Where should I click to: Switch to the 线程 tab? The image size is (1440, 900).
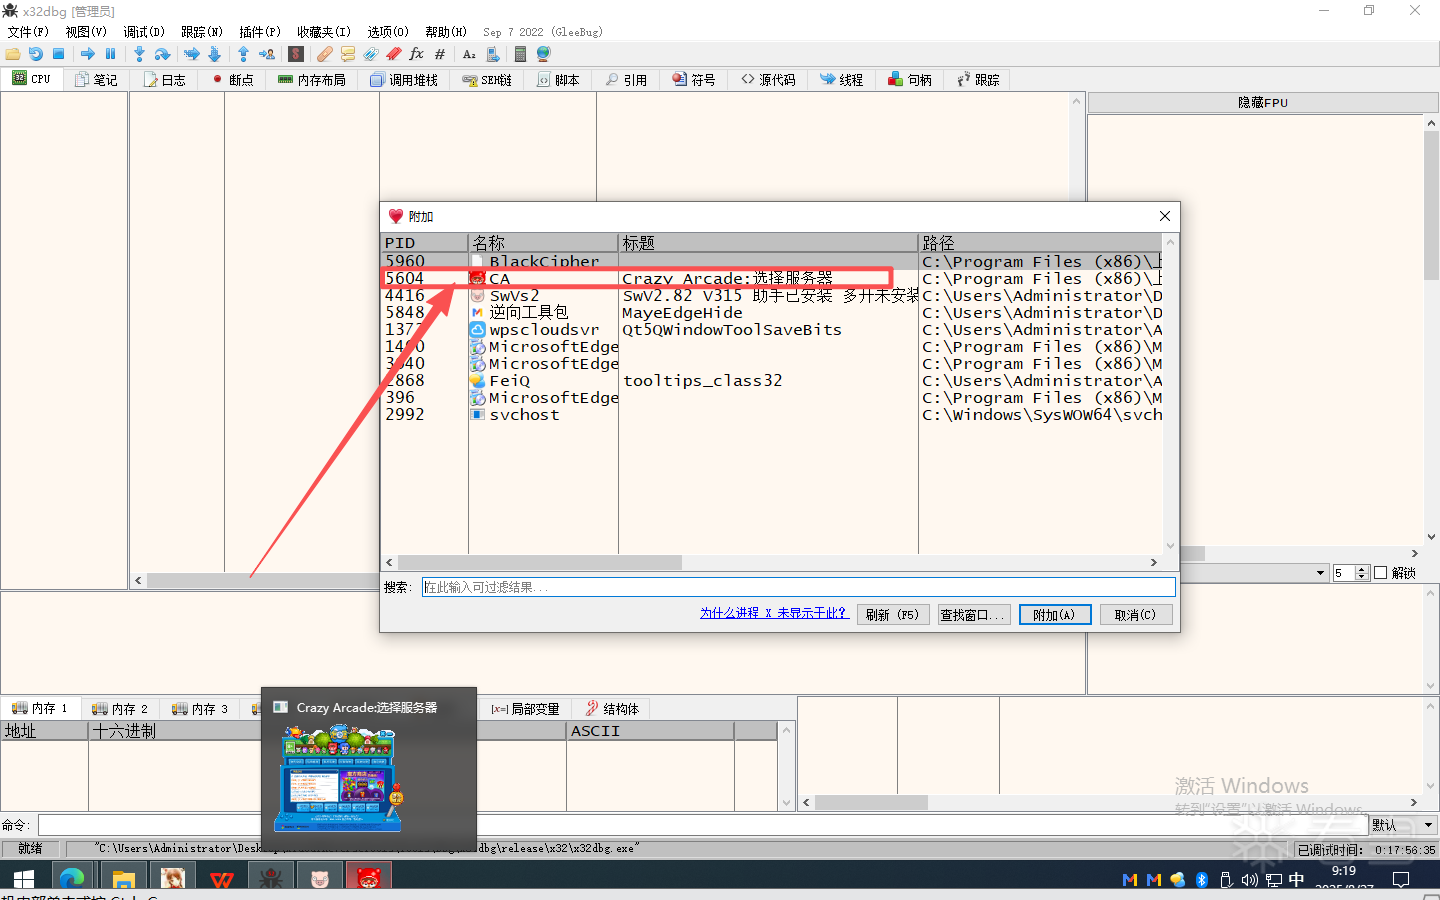pyautogui.click(x=841, y=80)
